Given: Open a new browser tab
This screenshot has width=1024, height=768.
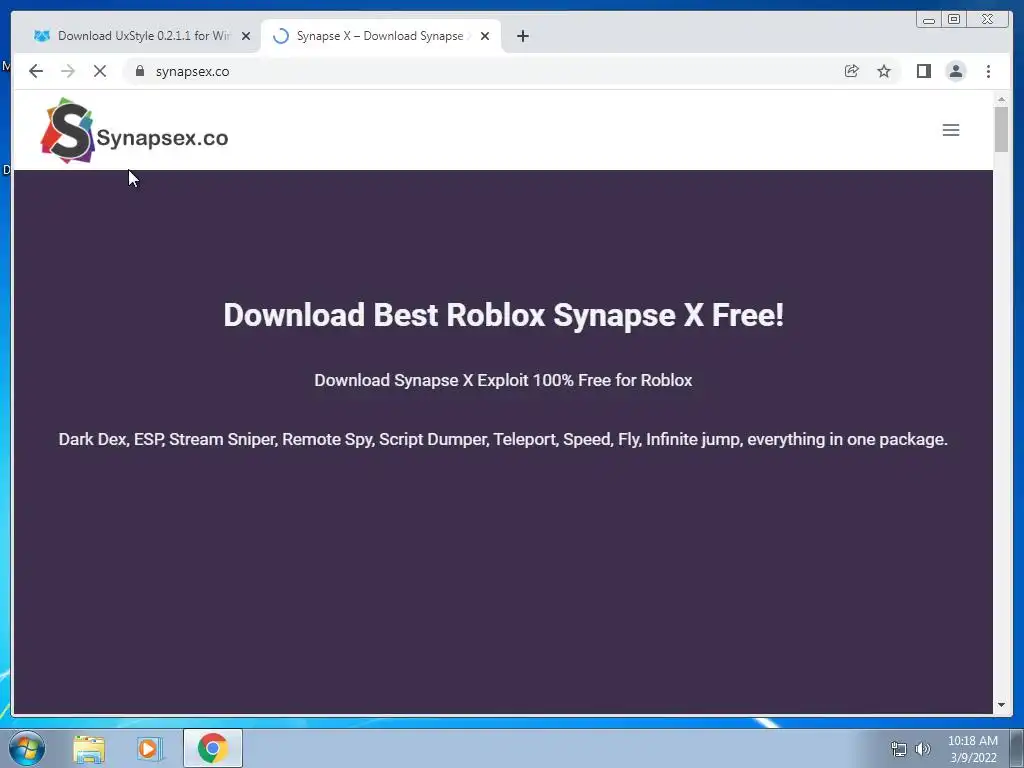Looking at the screenshot, I should tap(522, 36).
